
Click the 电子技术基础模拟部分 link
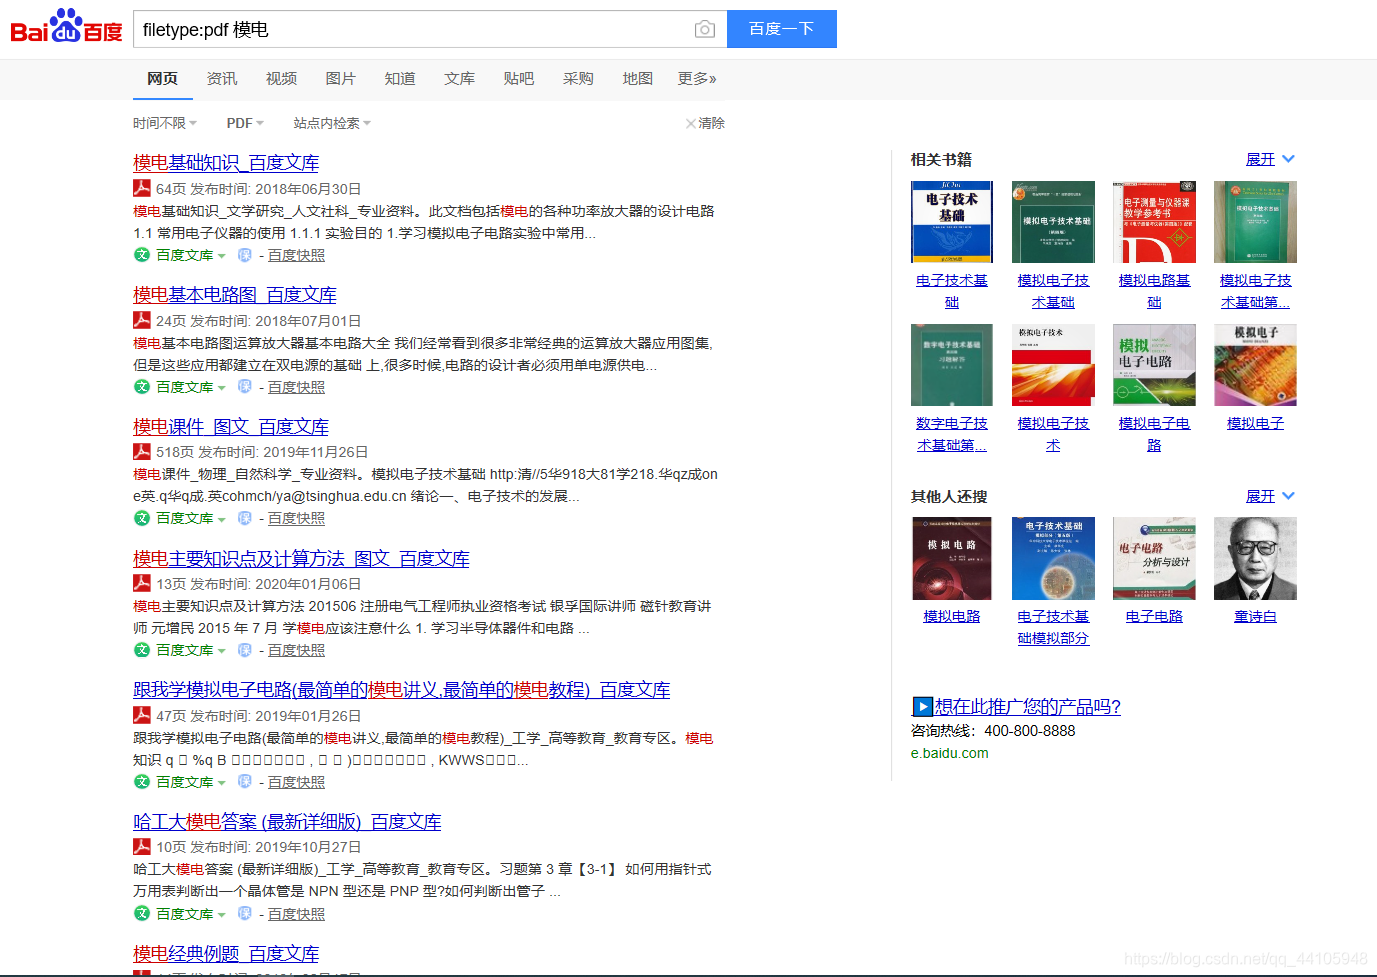[1053, 627]
